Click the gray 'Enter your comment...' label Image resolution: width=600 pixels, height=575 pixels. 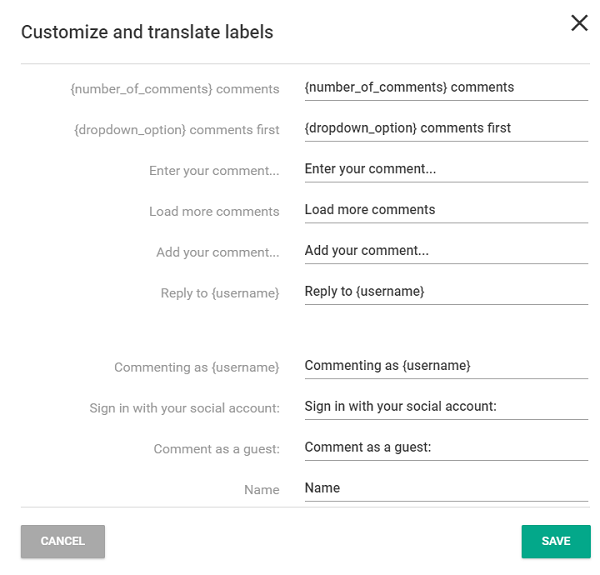pos(214,171)
